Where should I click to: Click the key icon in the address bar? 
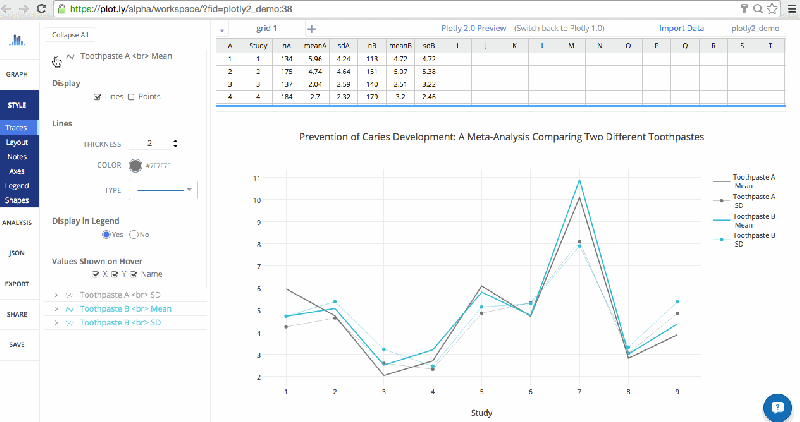[744, 8]
